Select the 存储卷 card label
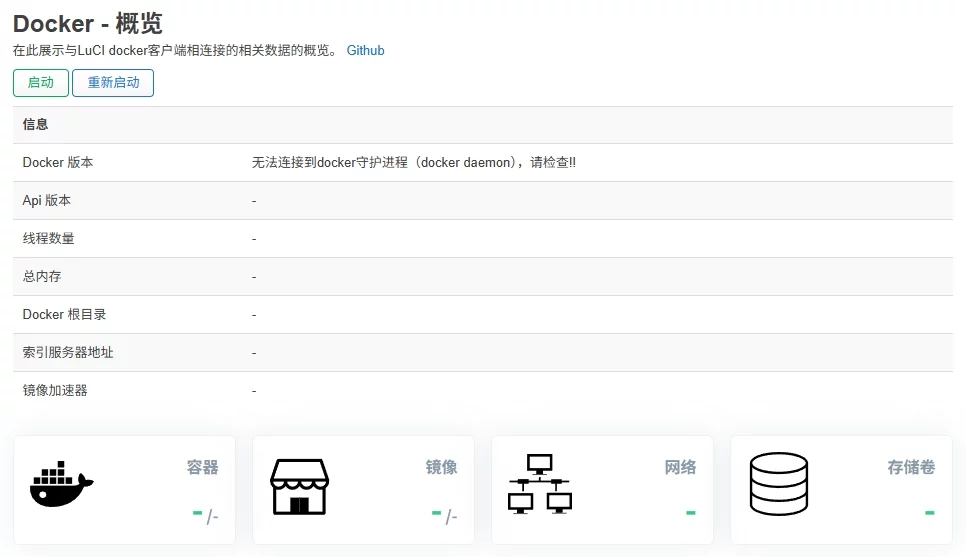 [911, 467]
